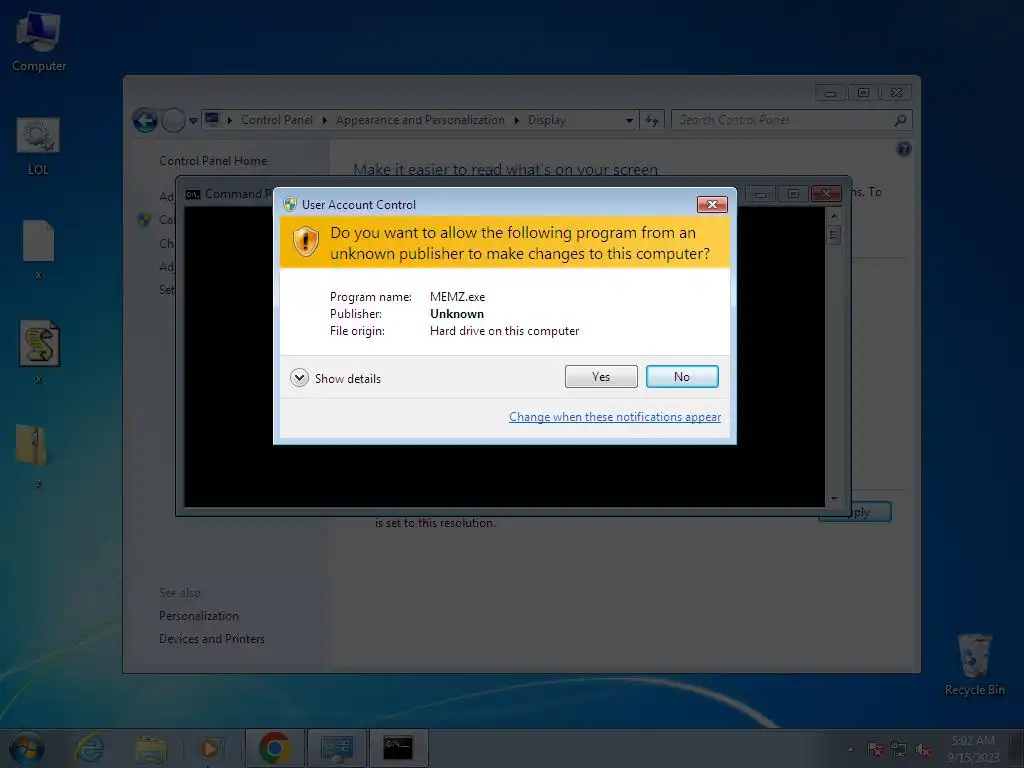Image resolution: width=1024 pixels, height=768 pixels.
Task: Switch to Command Prompt taskbar button
Action: click(x=398, y=748)
